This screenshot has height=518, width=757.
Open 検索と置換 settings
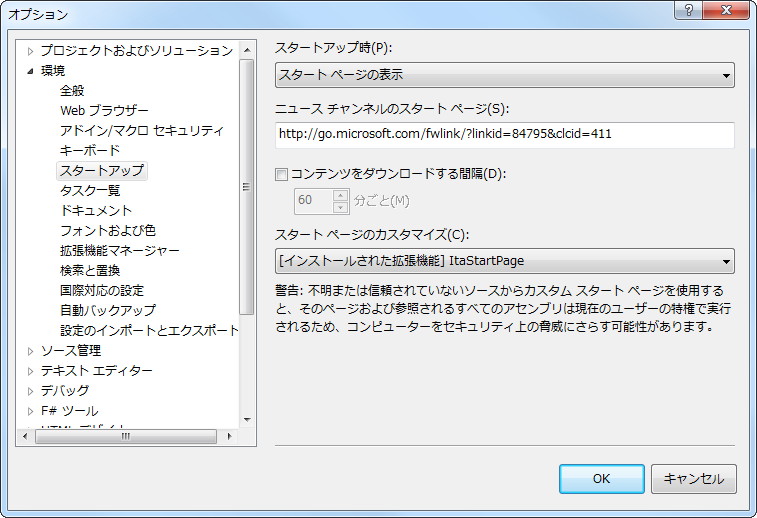pyautogui.click(x=90, y=270)
